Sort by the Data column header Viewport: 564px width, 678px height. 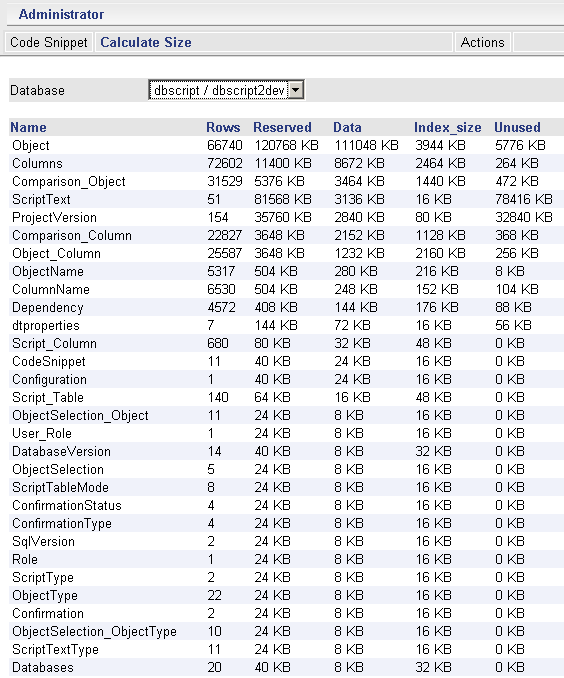(347, 127)
